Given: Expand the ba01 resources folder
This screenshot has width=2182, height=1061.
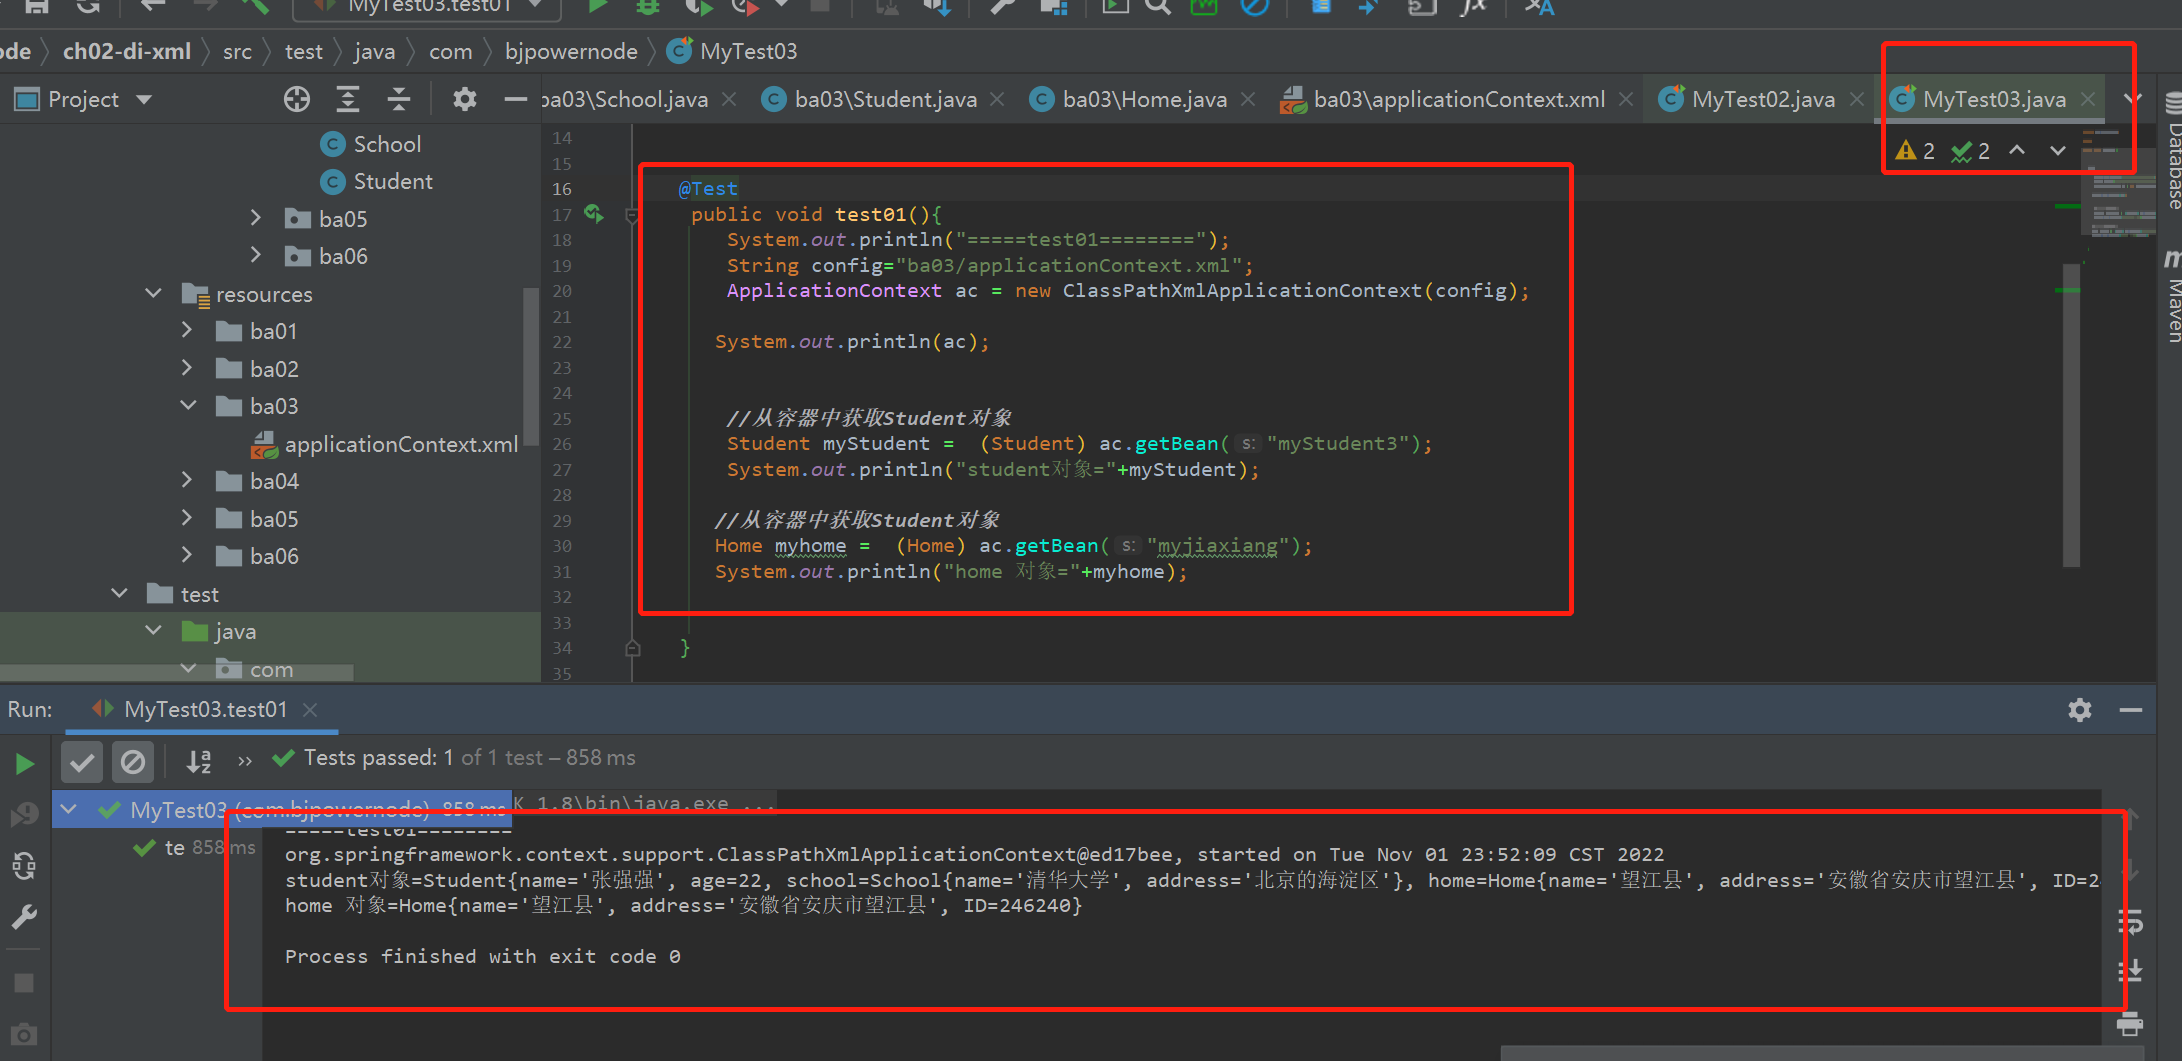Looking at the screenshot, I should coord(187,330).
